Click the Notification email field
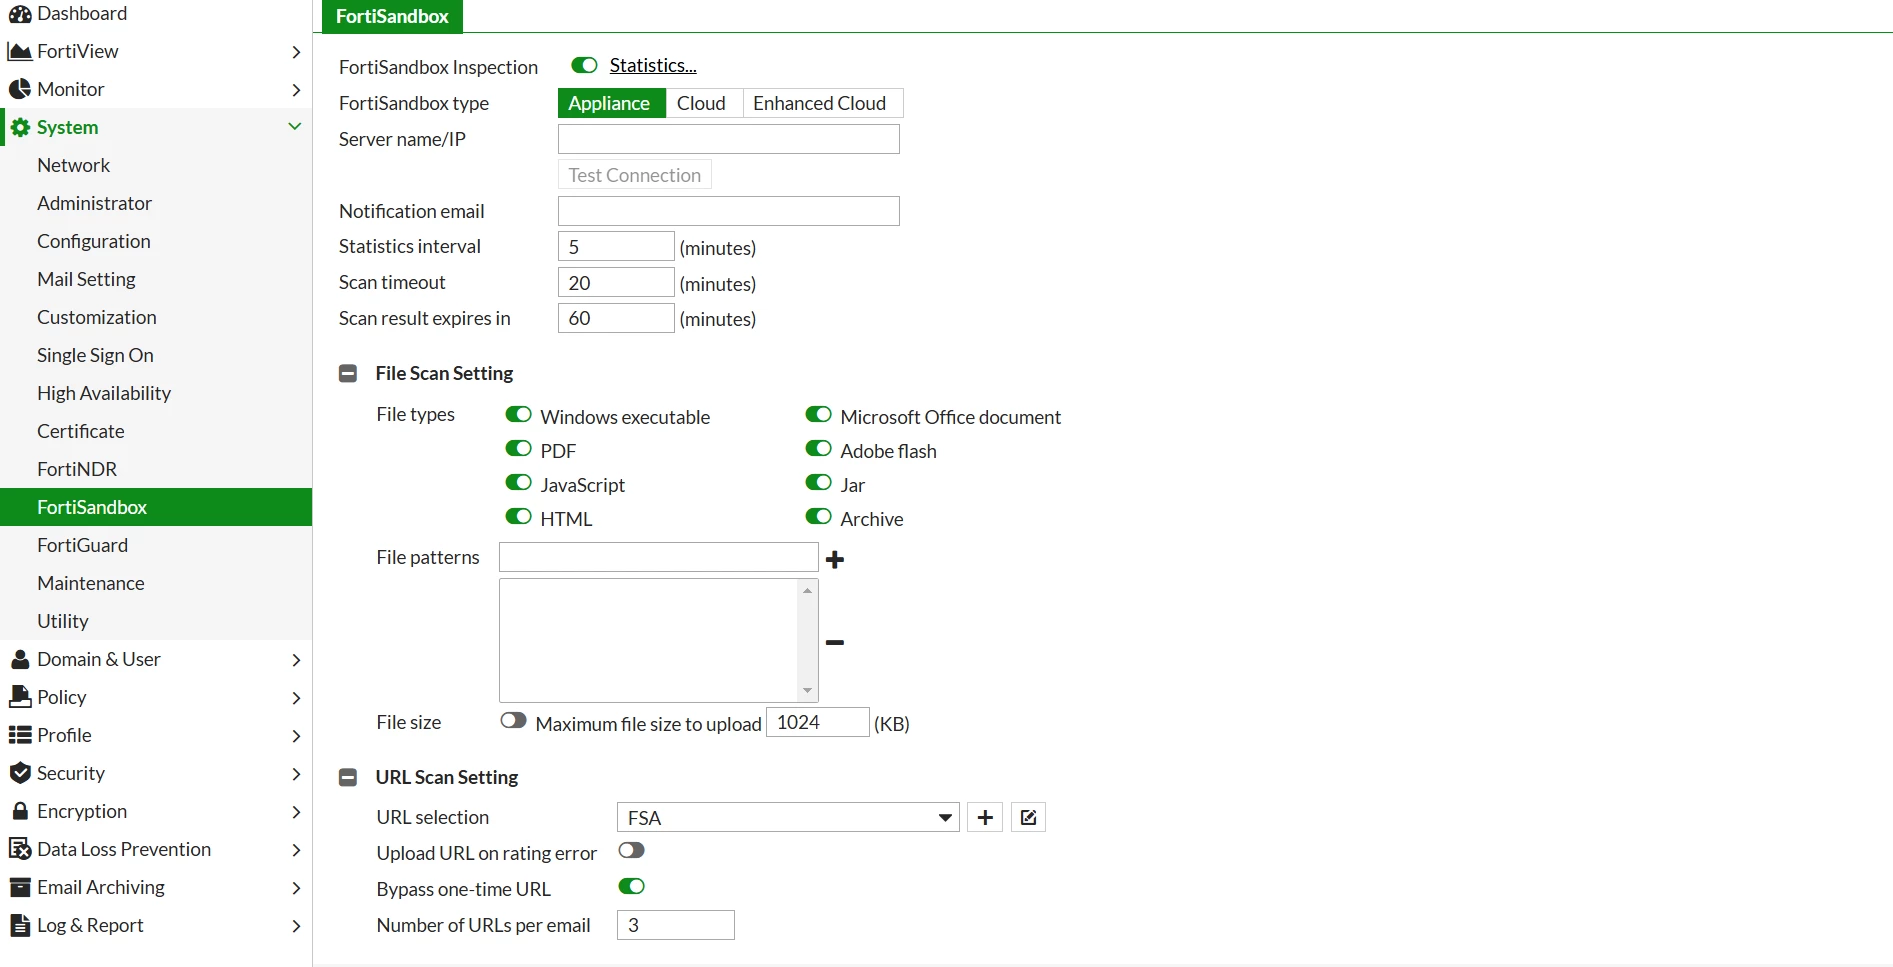The width and height of the screenshot is (1893, 967). [x=729, y=211]
